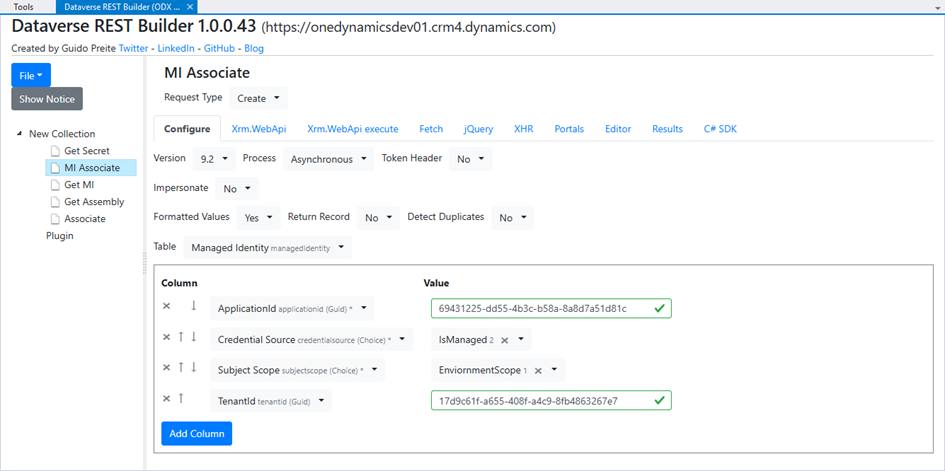The image size is (945, 471).
Task: Switch to the Xrm.WebApi tab
Action: pyautogui.click(x=259, y=129)
